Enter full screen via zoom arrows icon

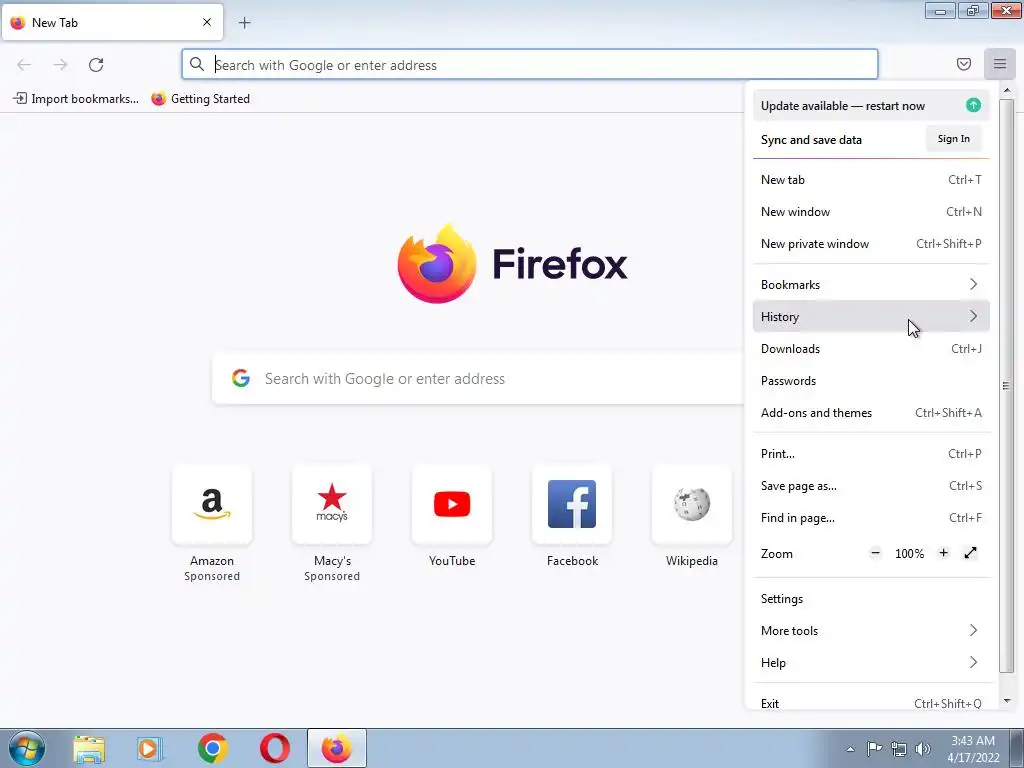(970, 553)
